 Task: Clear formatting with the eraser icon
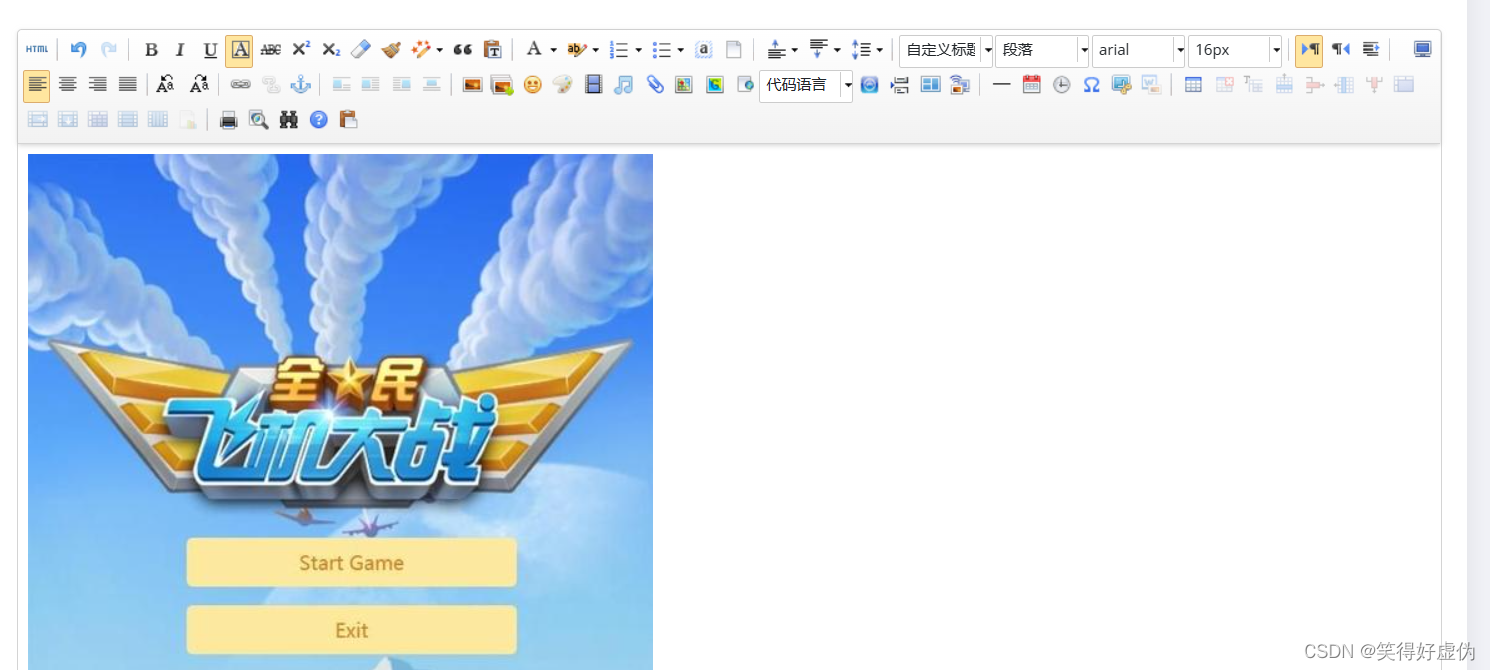(x=361, y=50)
